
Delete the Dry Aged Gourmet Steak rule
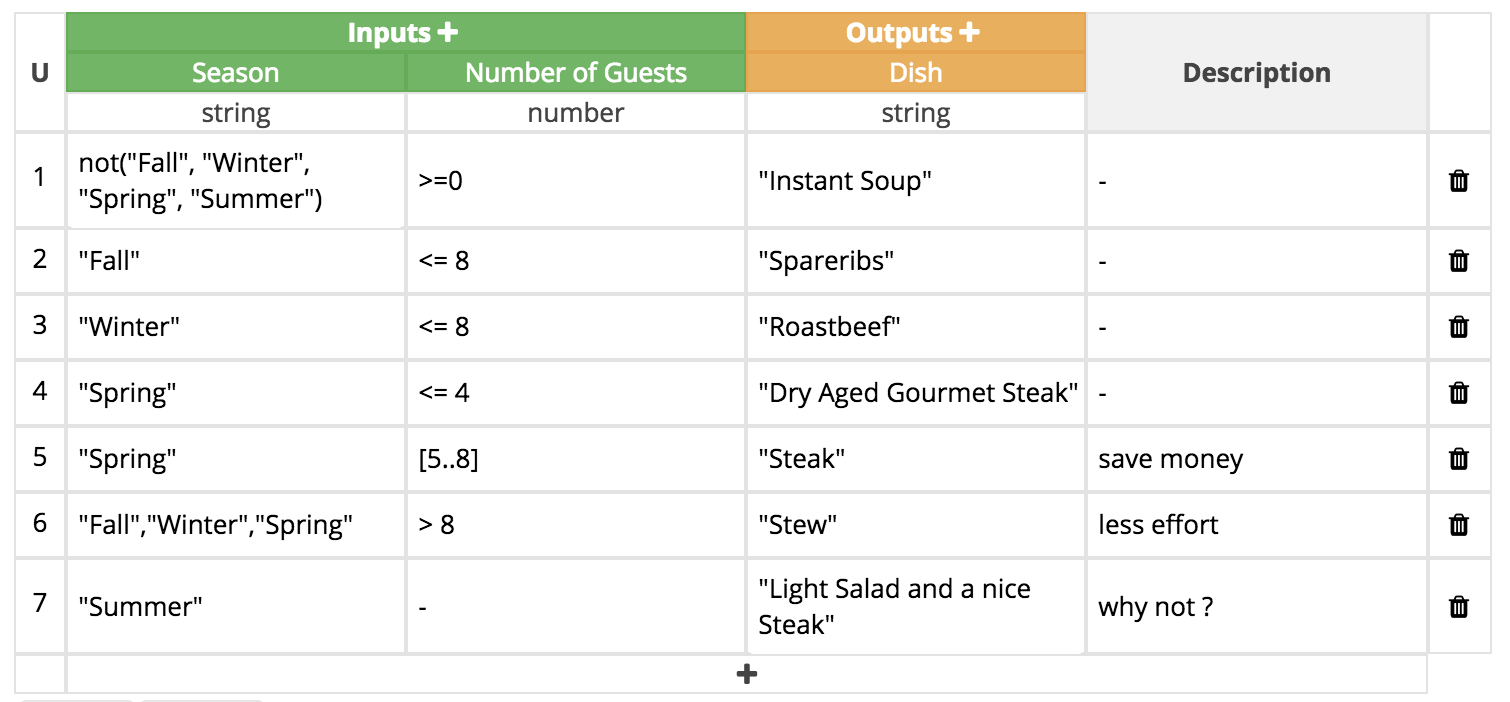[1459, 393]
